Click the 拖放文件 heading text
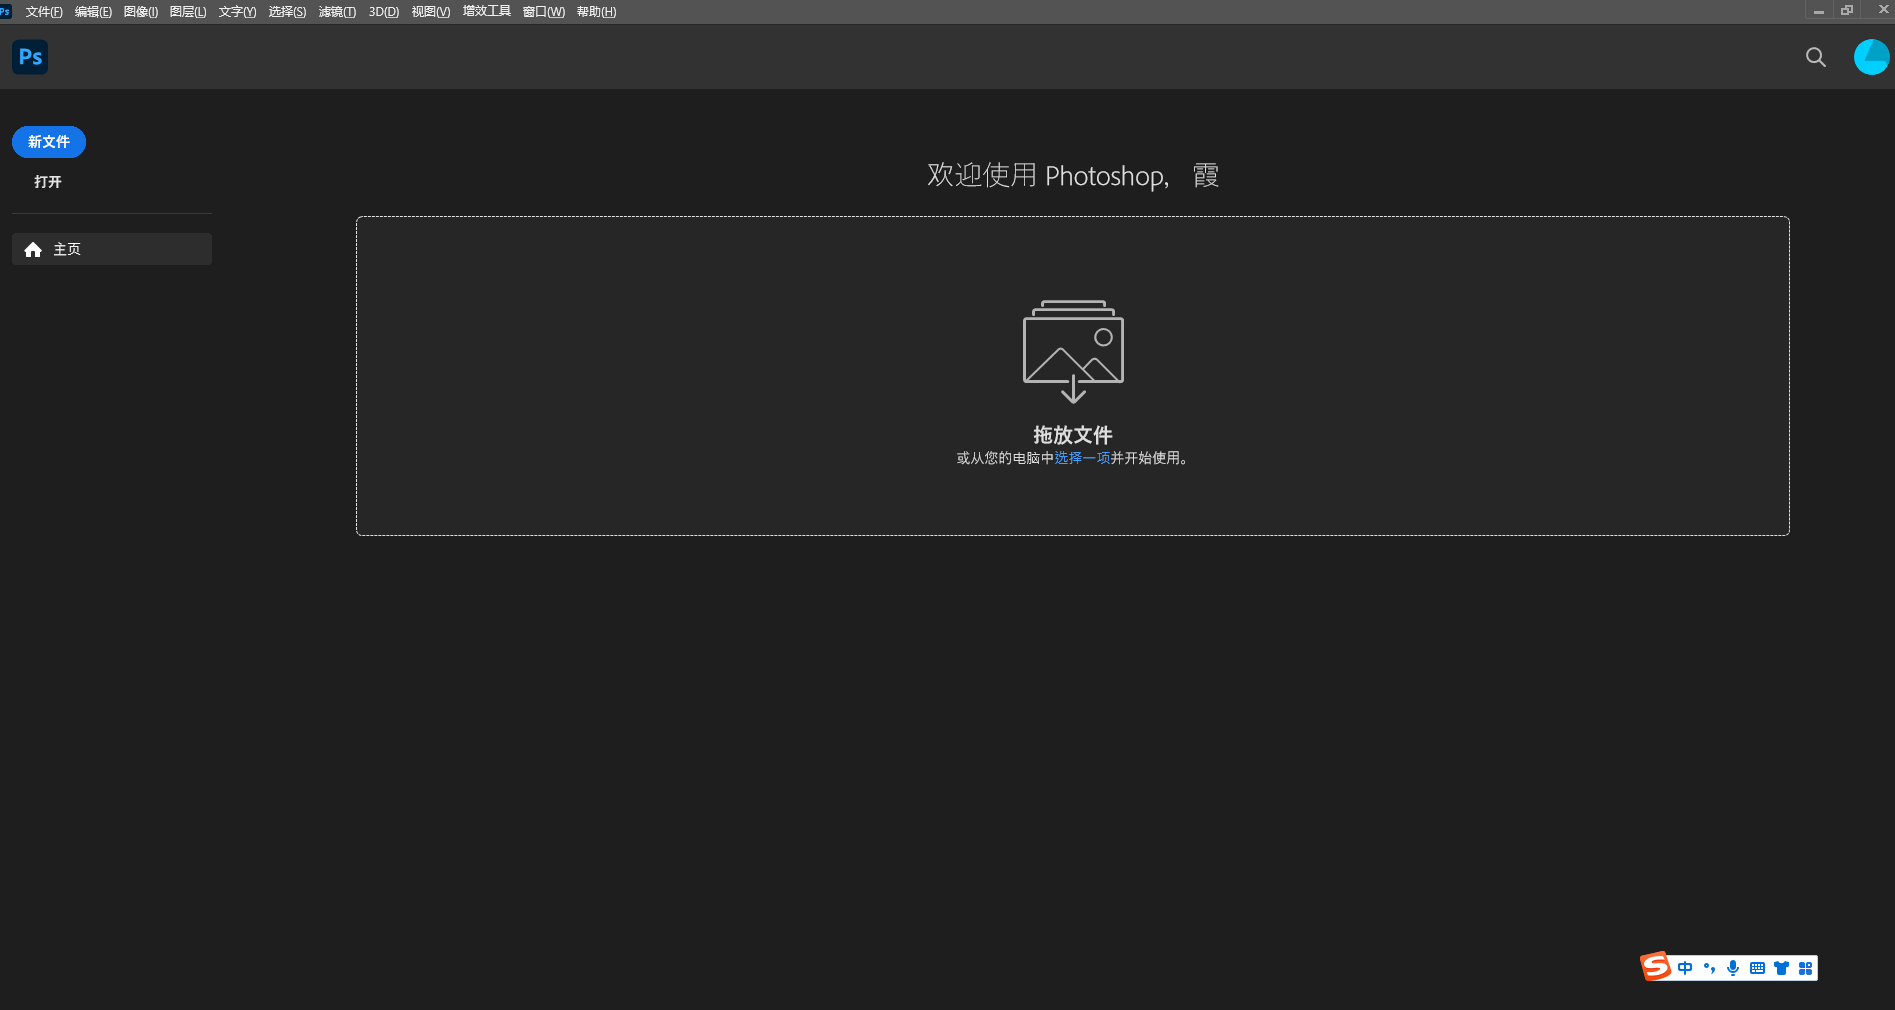The width and height of the screenshot is (1895, 1010). (1073, 435)
